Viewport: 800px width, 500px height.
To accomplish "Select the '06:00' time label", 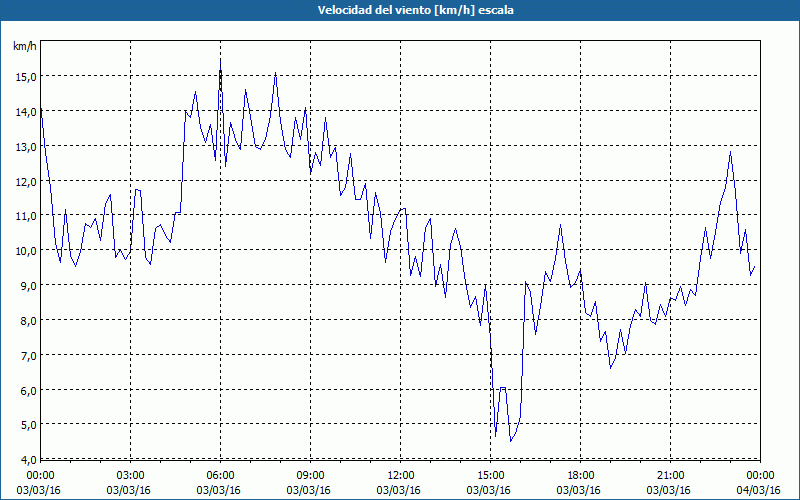I will tap(220, 476).
